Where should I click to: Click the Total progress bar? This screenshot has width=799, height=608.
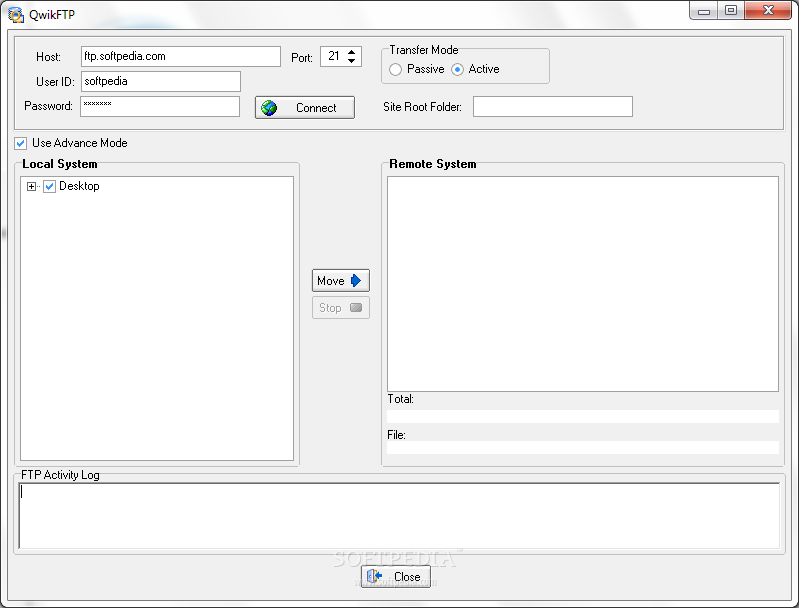[583, 416]
